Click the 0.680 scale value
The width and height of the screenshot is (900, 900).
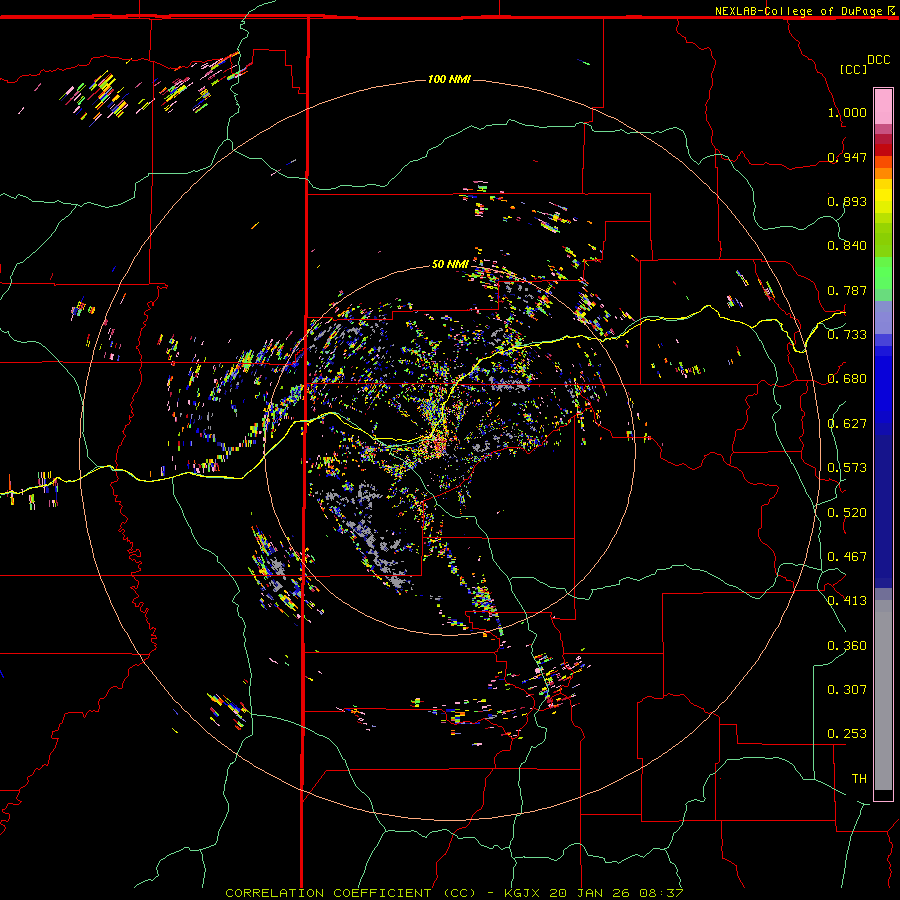click(847, 379)
